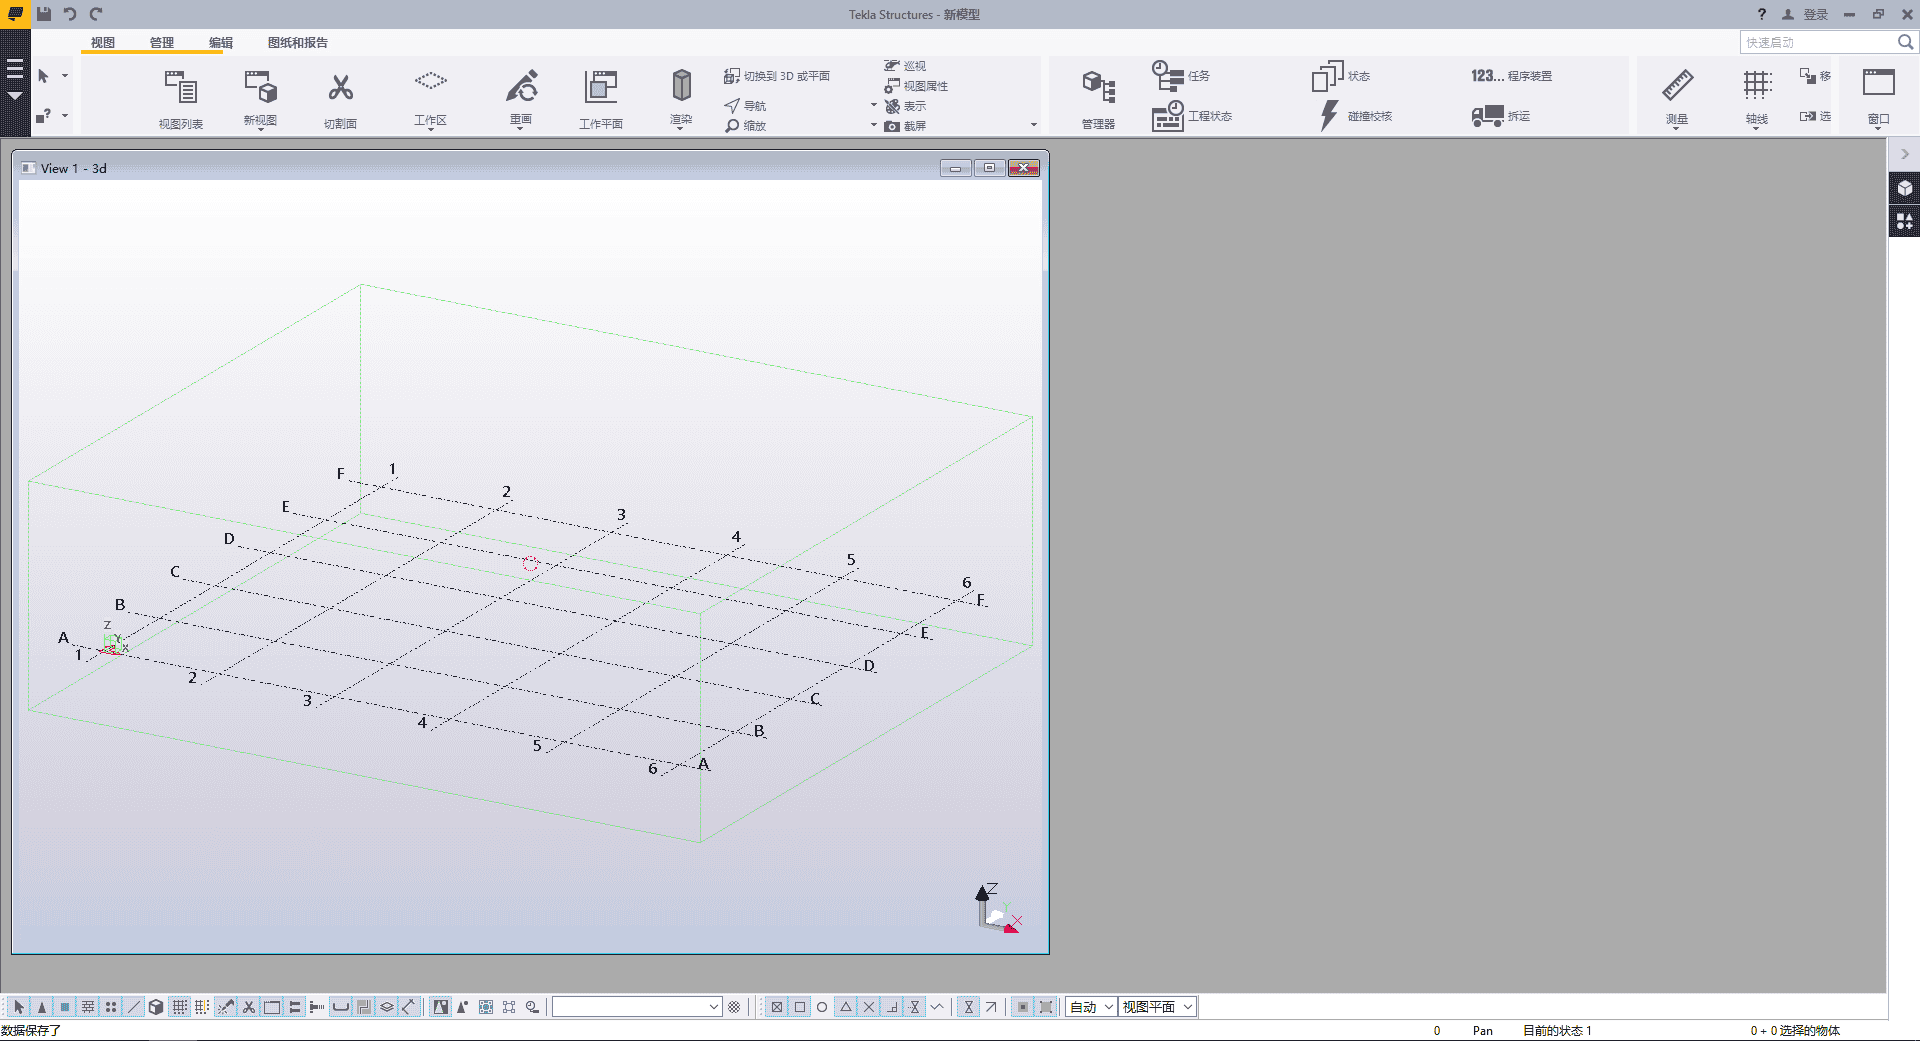
Task: Click the Undo arrow in title bar
Action: [x=70, y=14]
